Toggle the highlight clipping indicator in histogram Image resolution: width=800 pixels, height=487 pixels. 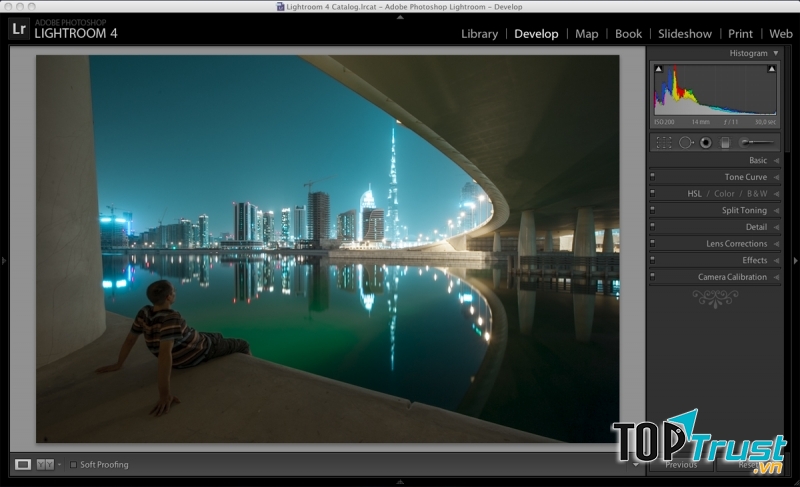pos(771,69)
